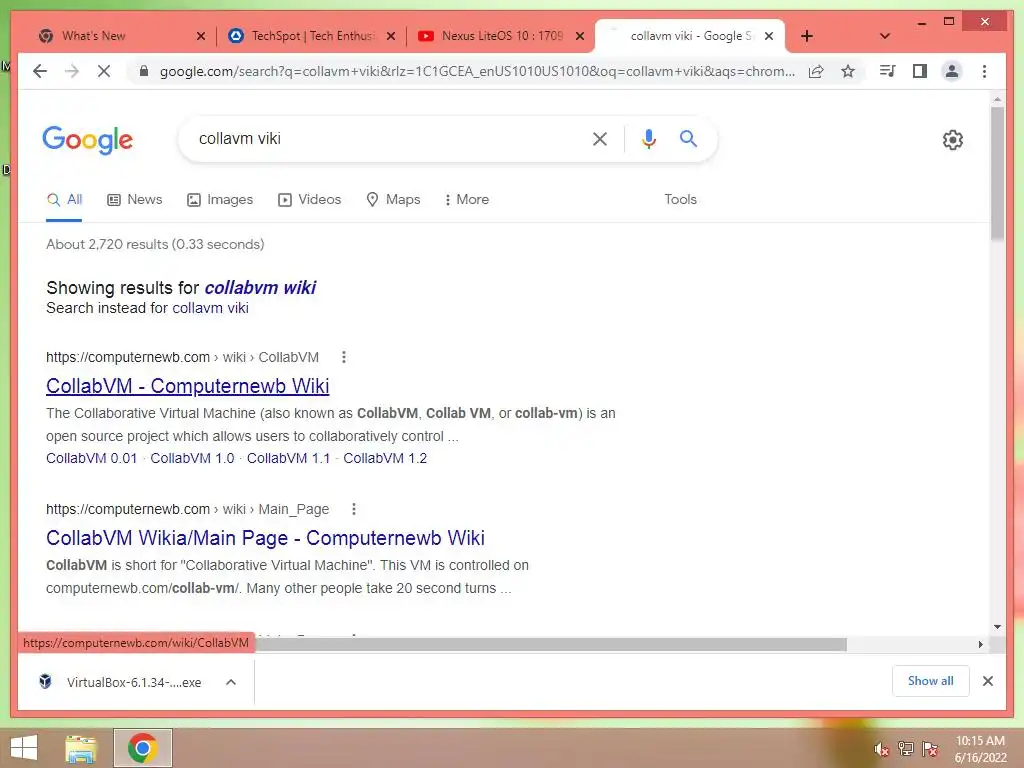Open a new tab with the plus button

pos(807,36)
